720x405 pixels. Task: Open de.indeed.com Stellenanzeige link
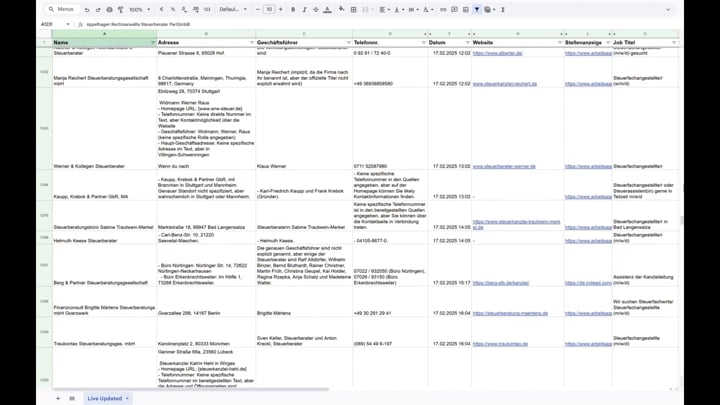pyautogui.click(x=588, y=283)
